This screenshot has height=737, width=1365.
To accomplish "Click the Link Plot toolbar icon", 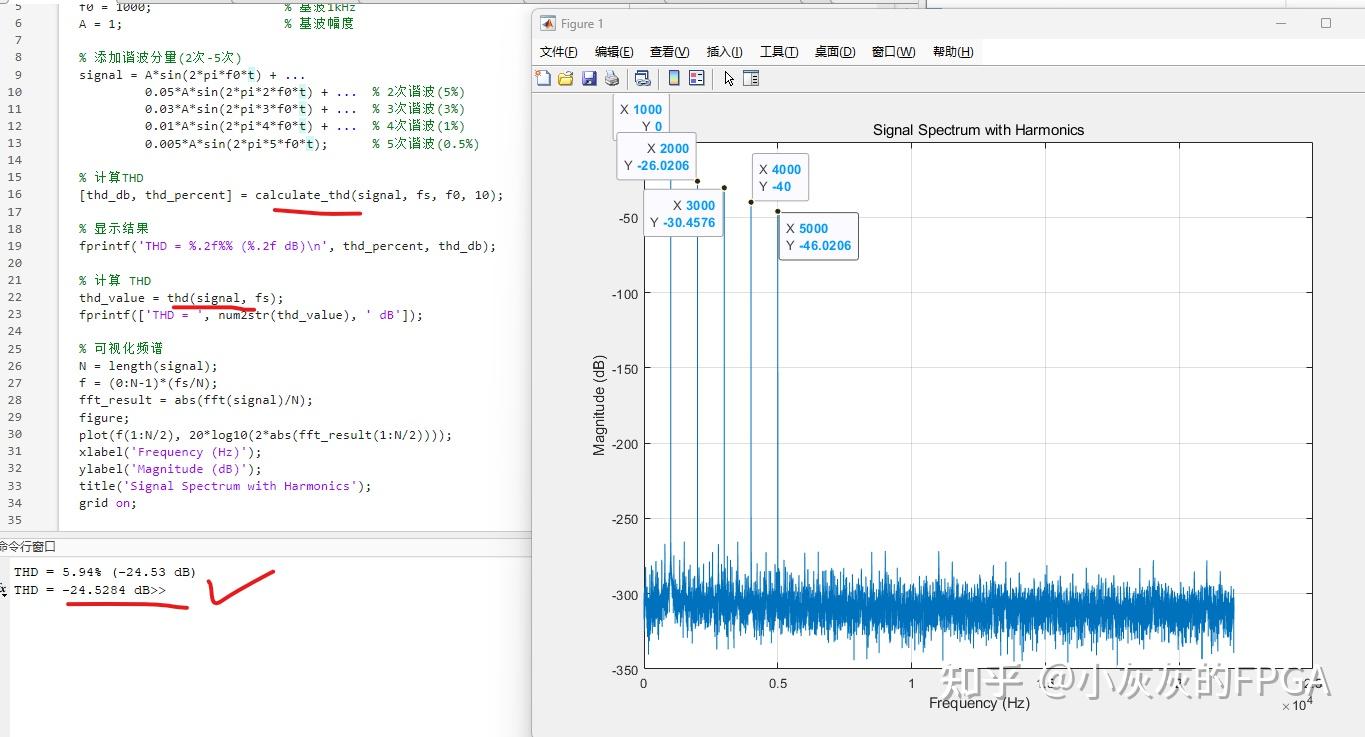I will click(643, 78).
